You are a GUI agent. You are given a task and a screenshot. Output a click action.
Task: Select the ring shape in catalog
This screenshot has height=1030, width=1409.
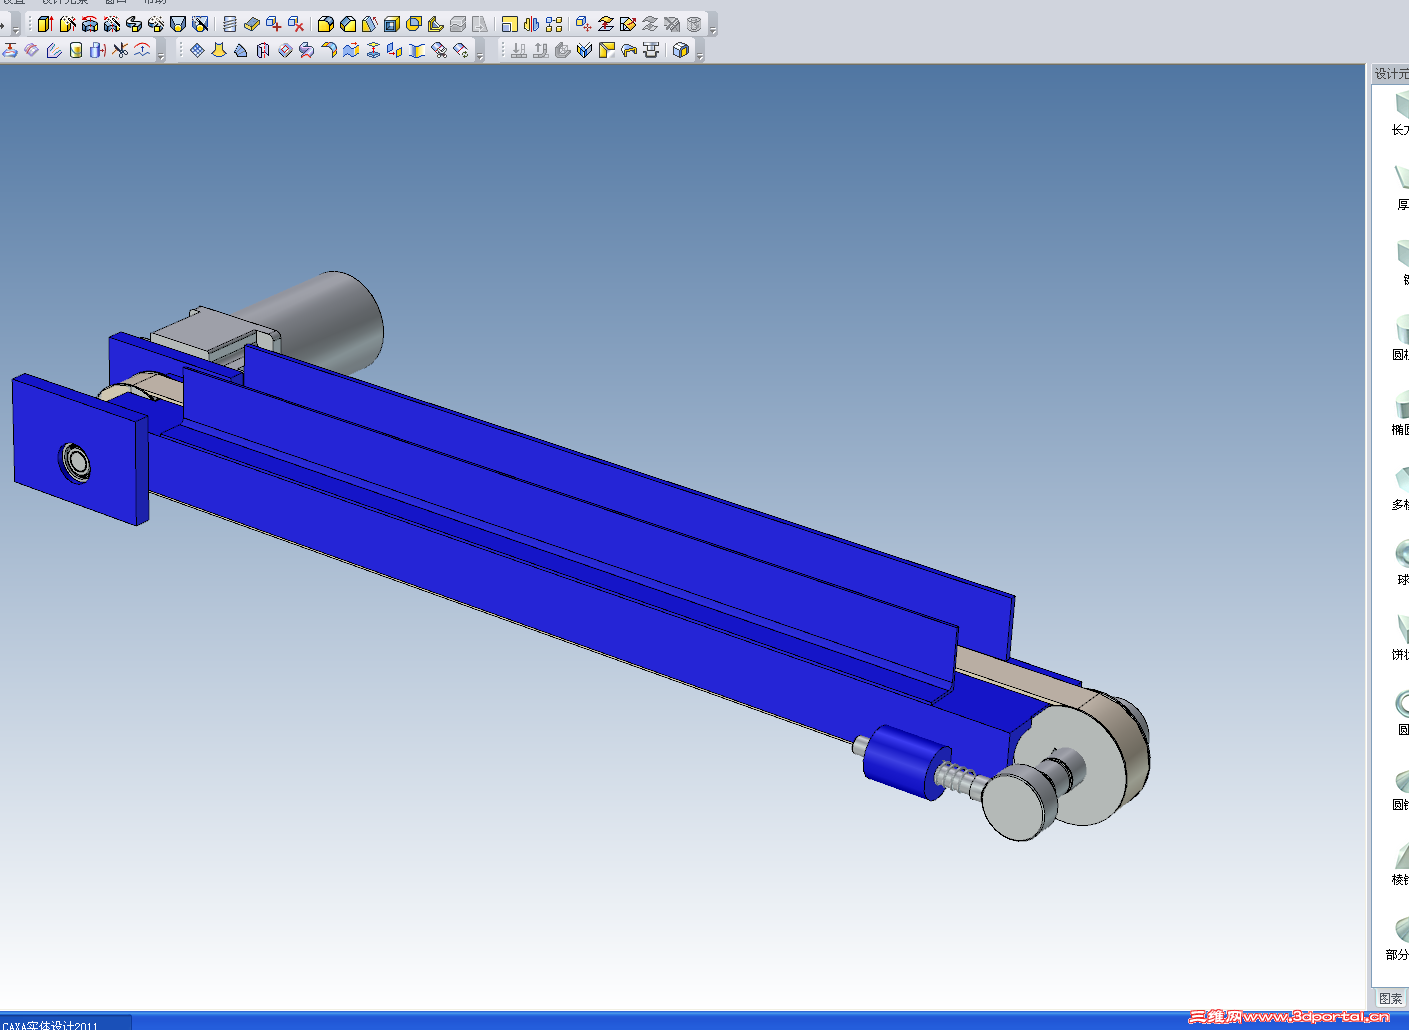pyautogui.click(x=1401, y=710)
